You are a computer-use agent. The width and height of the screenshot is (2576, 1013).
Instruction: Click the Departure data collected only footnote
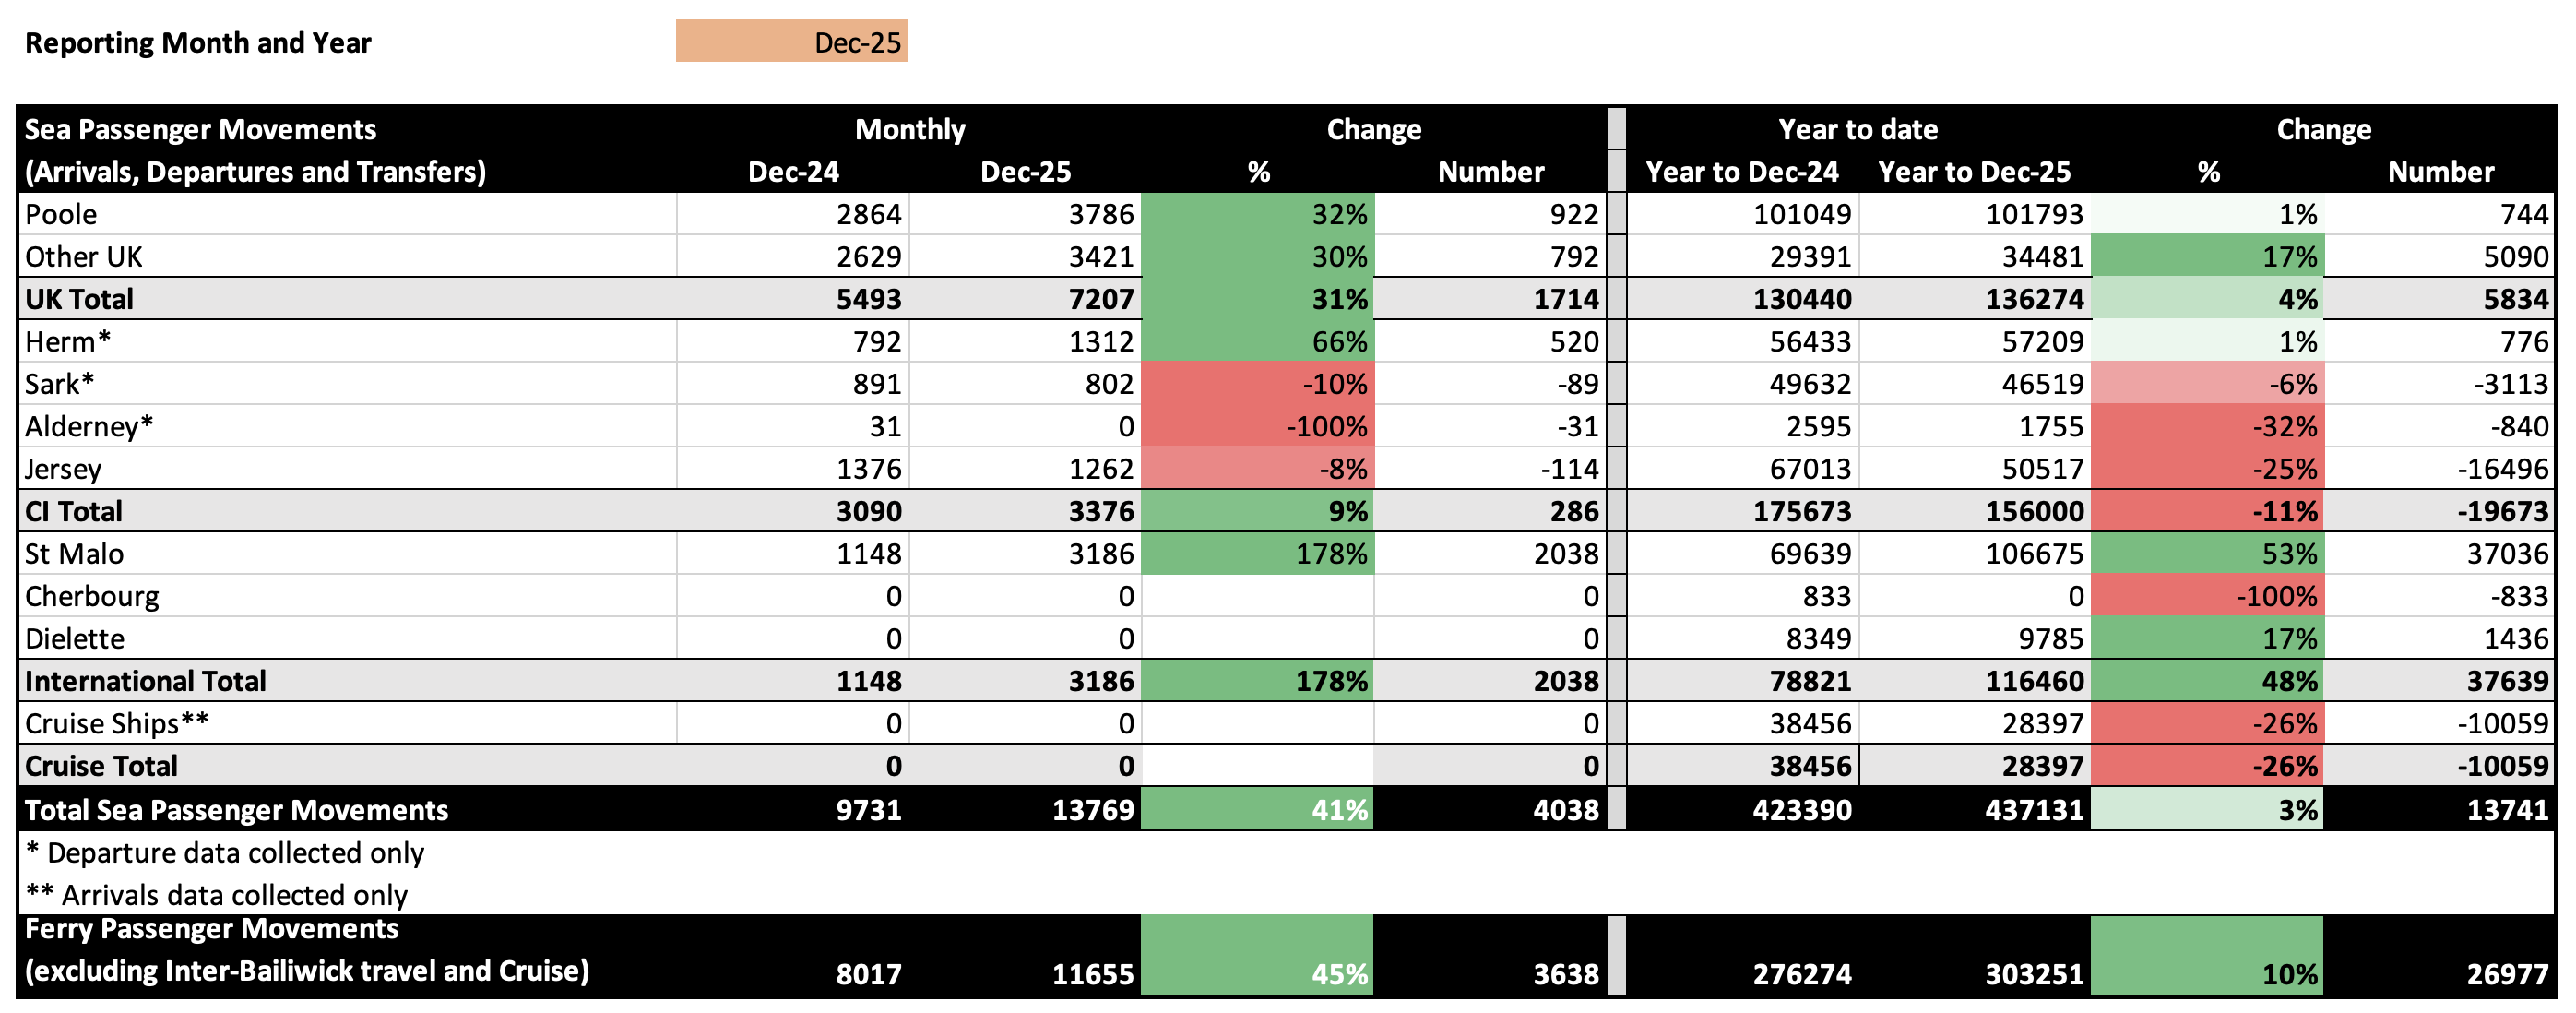225,853
